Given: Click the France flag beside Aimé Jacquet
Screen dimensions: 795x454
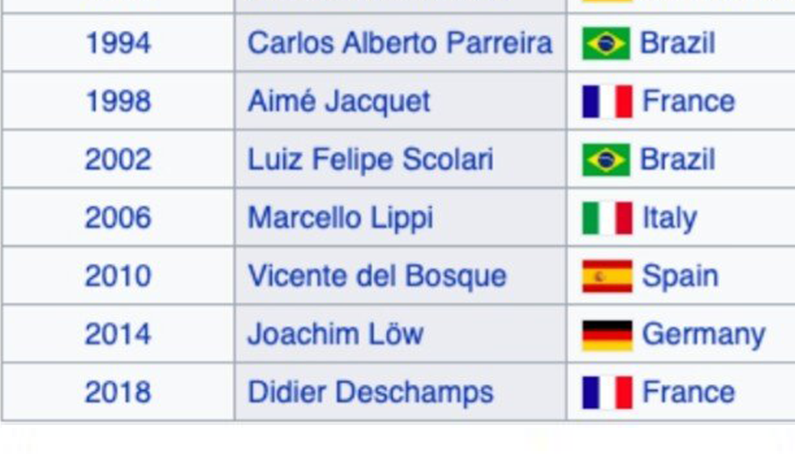Looking at the screenshot, I should [607, 101].
